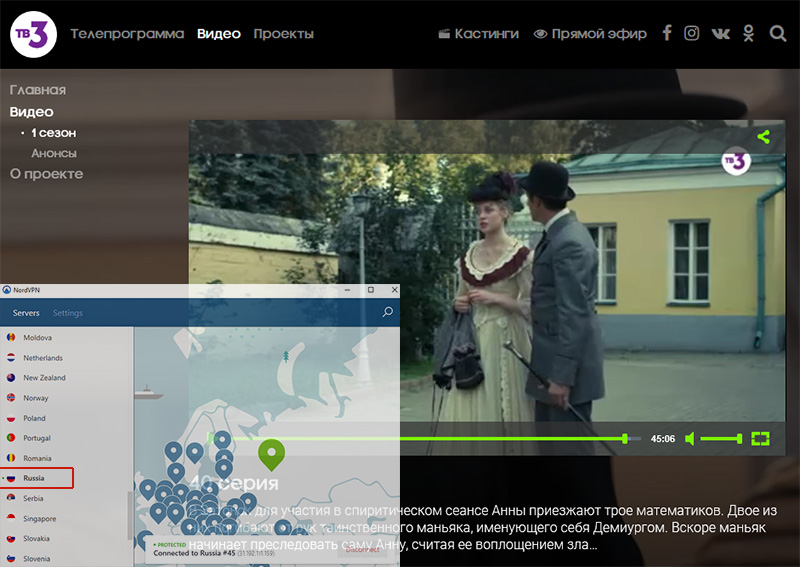Image resolution: width=800 pixels, height=567 pixels.
Task: Select Norway in the NordVPN server list
Action: coord(66,398)
